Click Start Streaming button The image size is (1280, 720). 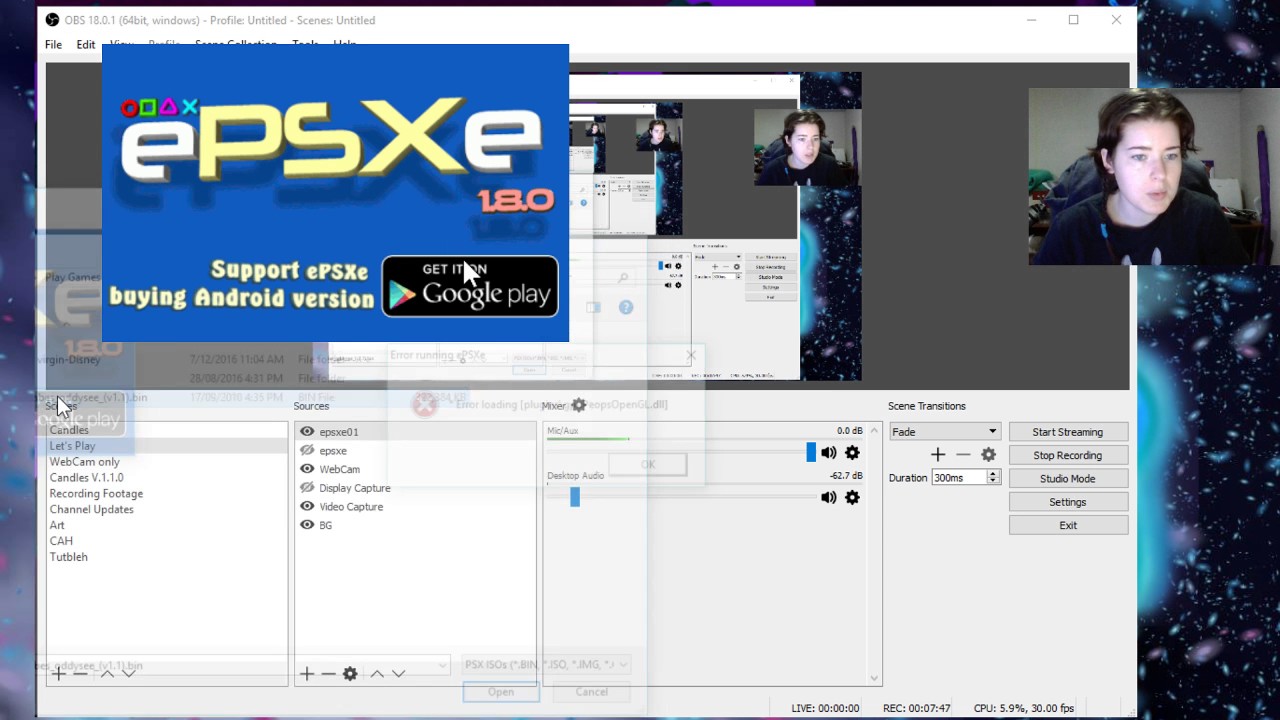1068,432
